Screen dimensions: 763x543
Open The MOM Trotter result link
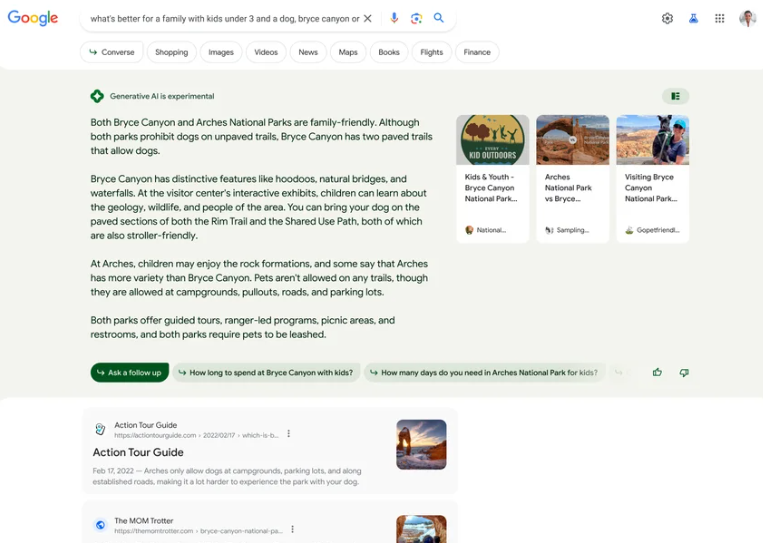144,521
